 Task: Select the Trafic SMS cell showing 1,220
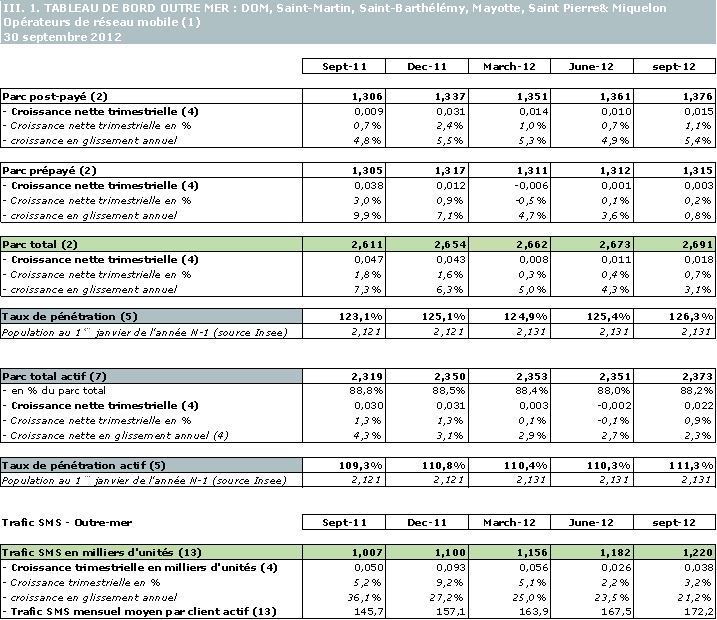coord(675,552)
